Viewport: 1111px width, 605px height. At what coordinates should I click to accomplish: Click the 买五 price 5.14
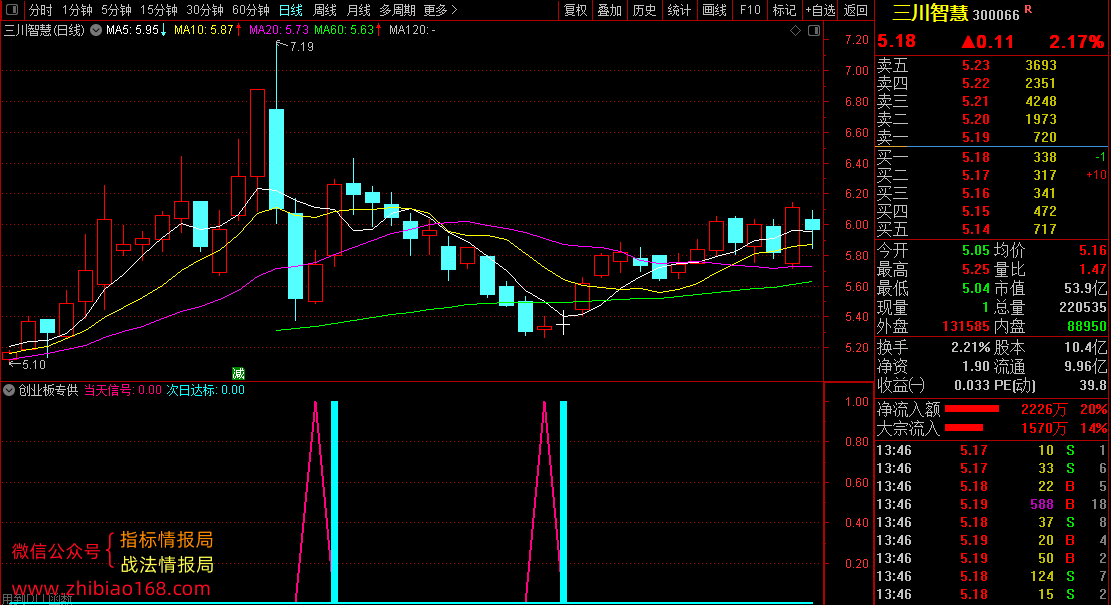(976, 230)
